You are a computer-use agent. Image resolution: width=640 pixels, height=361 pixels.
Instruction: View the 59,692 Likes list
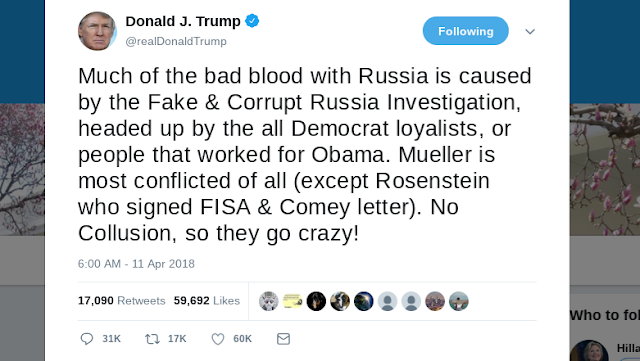coord(207,301)
